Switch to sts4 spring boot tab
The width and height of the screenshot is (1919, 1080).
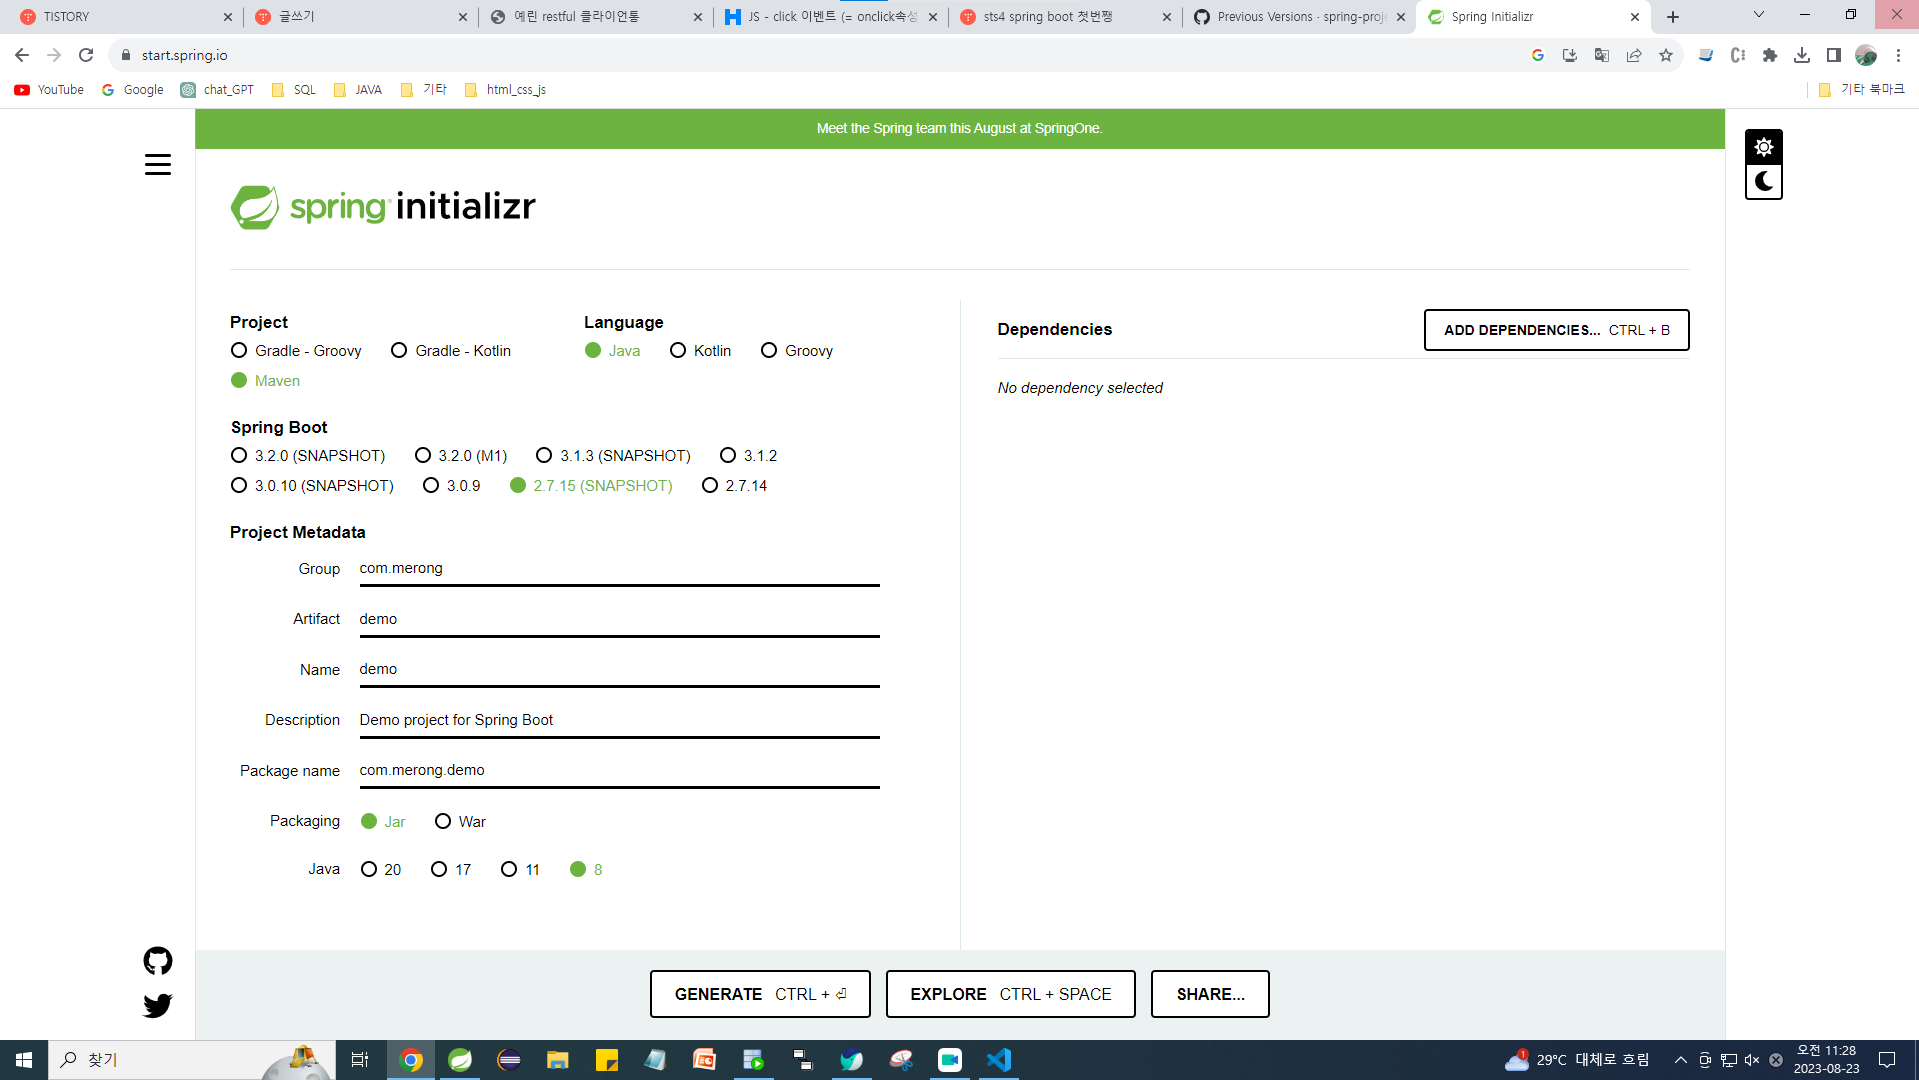pos(1064,17)
